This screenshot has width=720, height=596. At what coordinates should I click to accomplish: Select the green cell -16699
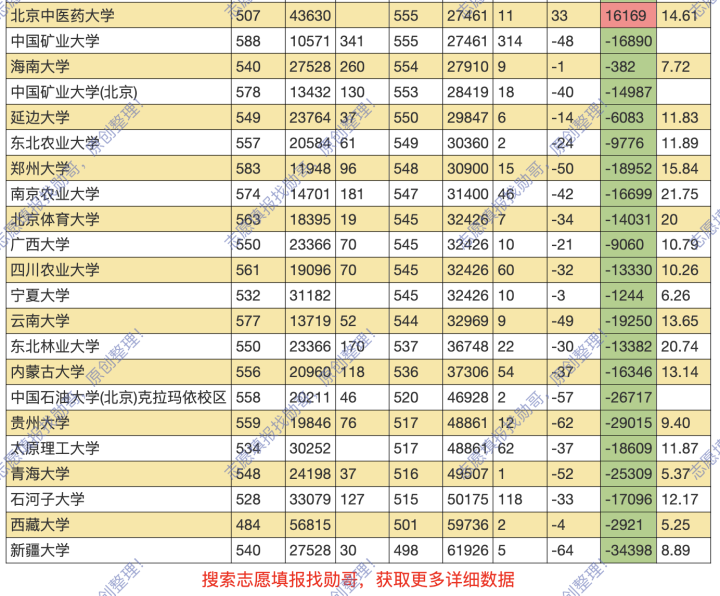click(x=628, y=194)
